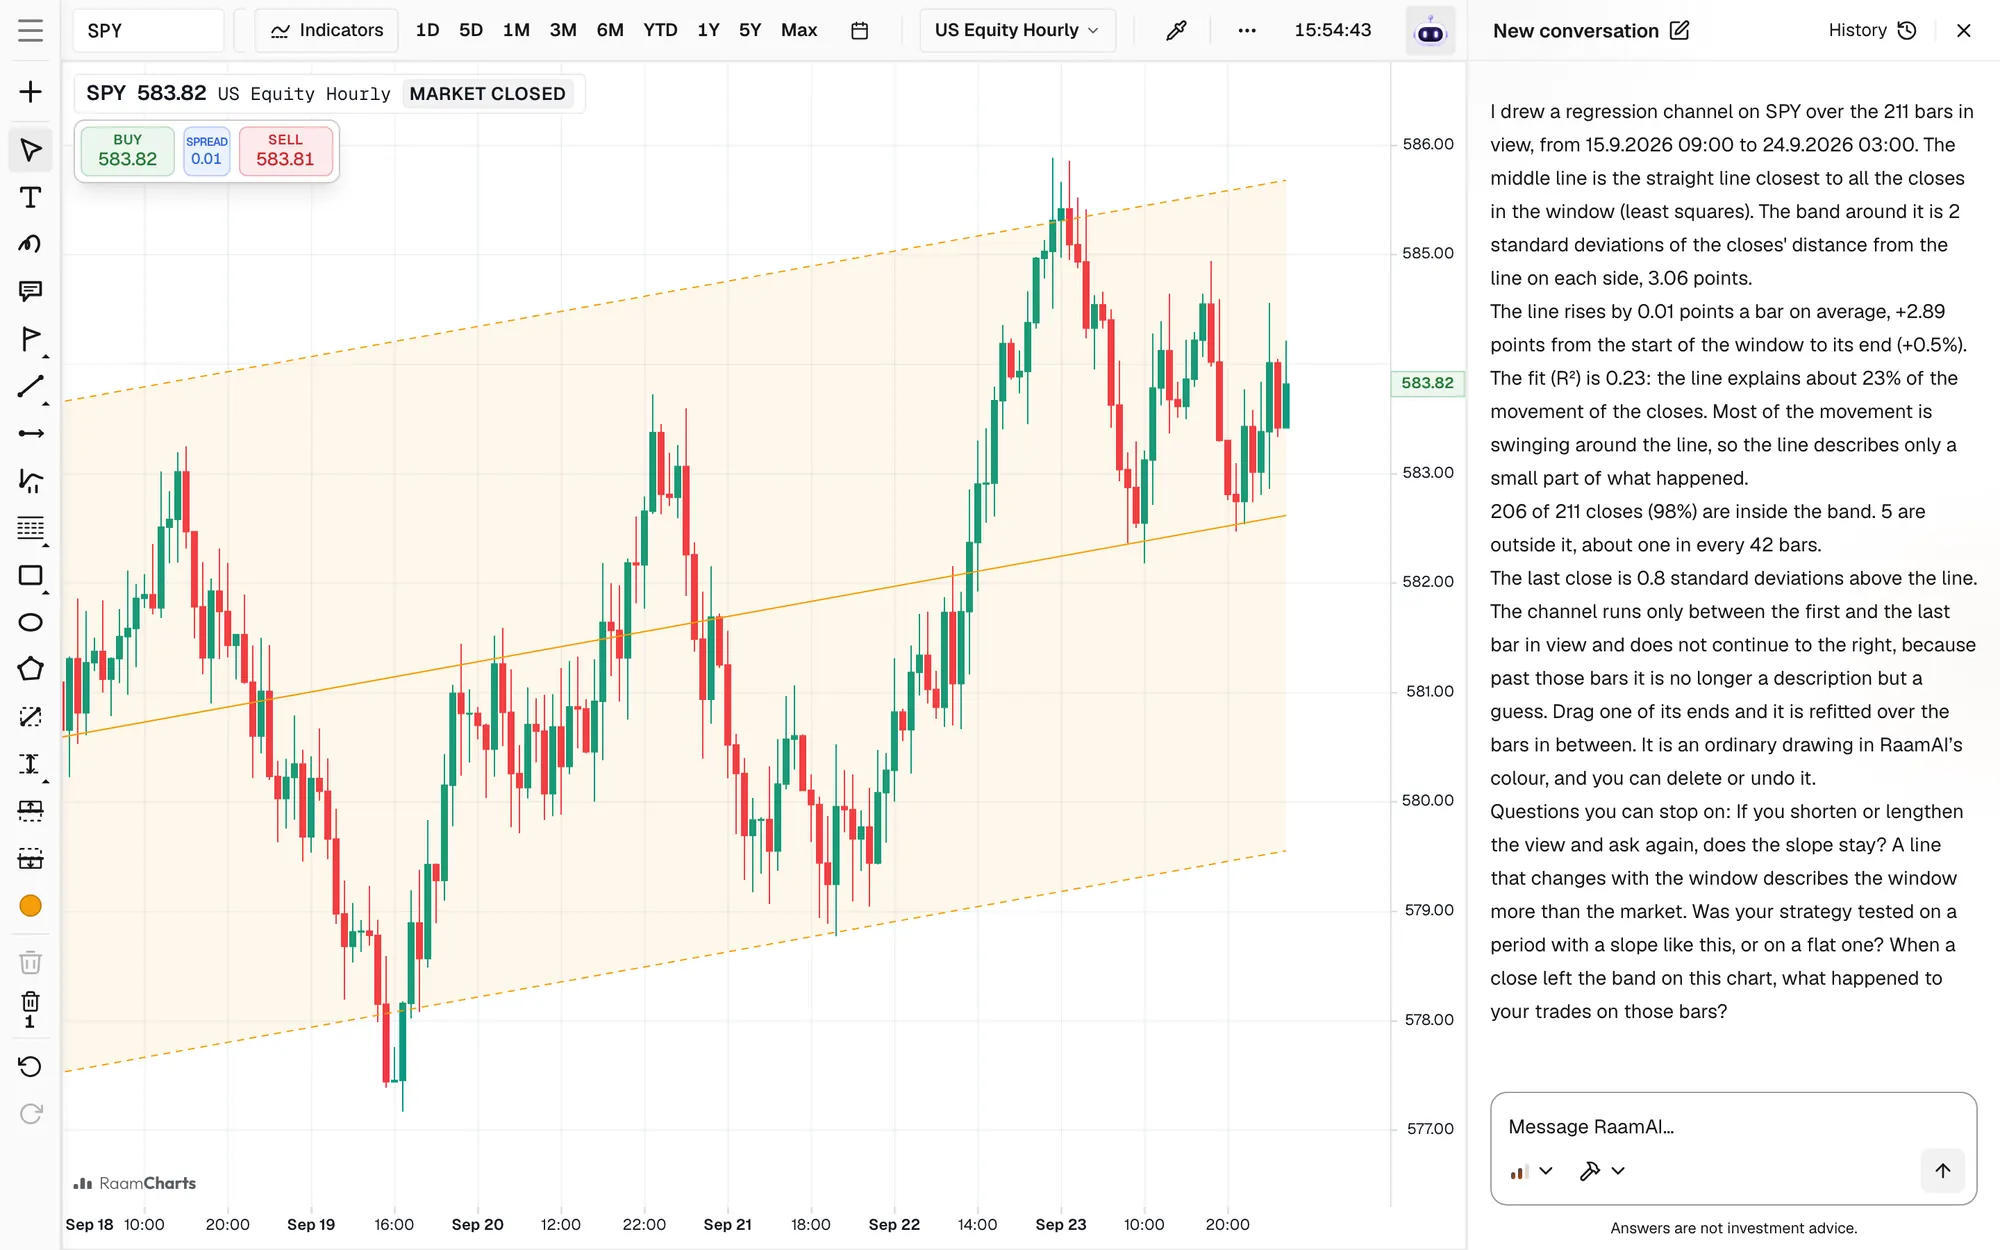Open conversation History
Image resolution: width=2000 pixels, height=1250 pixels.
[1872, 30]
